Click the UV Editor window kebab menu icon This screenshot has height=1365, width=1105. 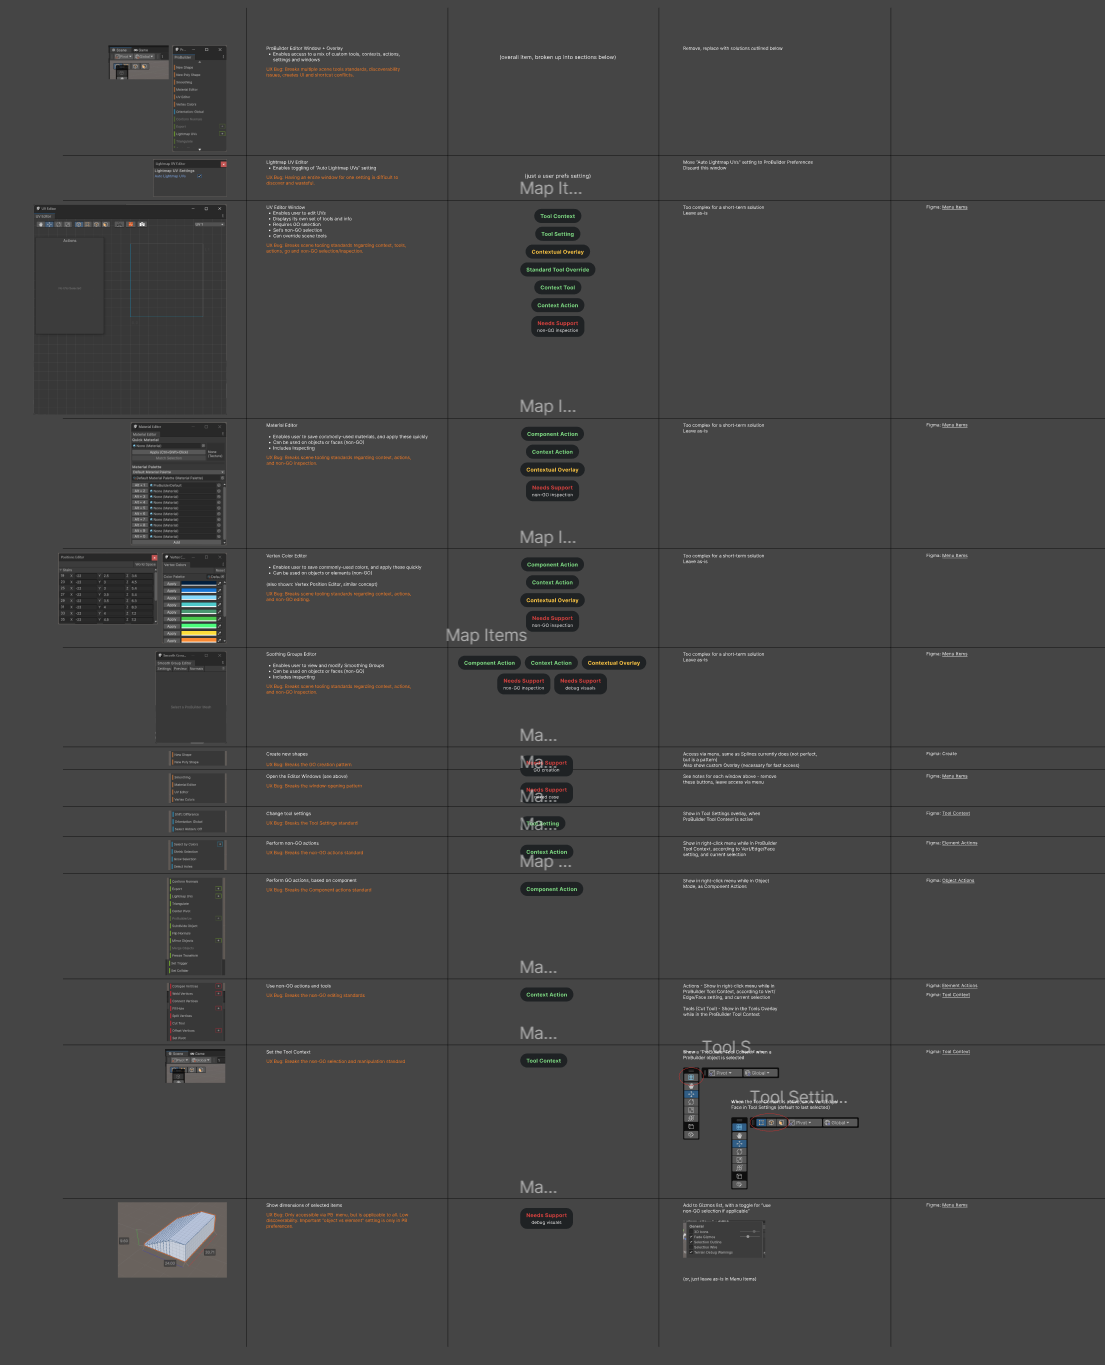pyautogui.click(x=223, y=216)
